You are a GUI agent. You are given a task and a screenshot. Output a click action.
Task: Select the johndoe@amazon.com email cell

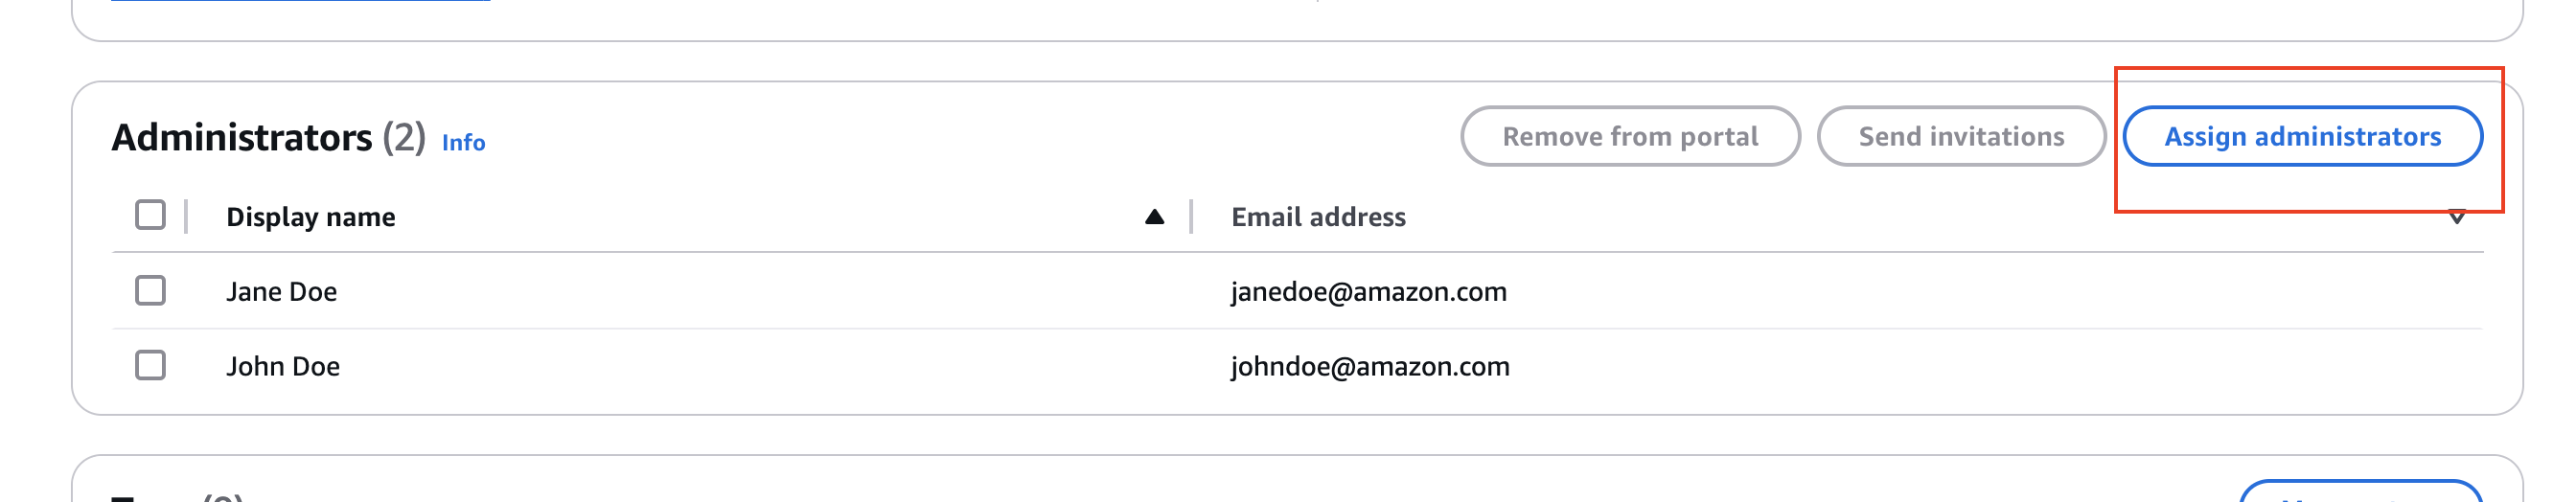pyautogui.click(x=1369, y=367)
